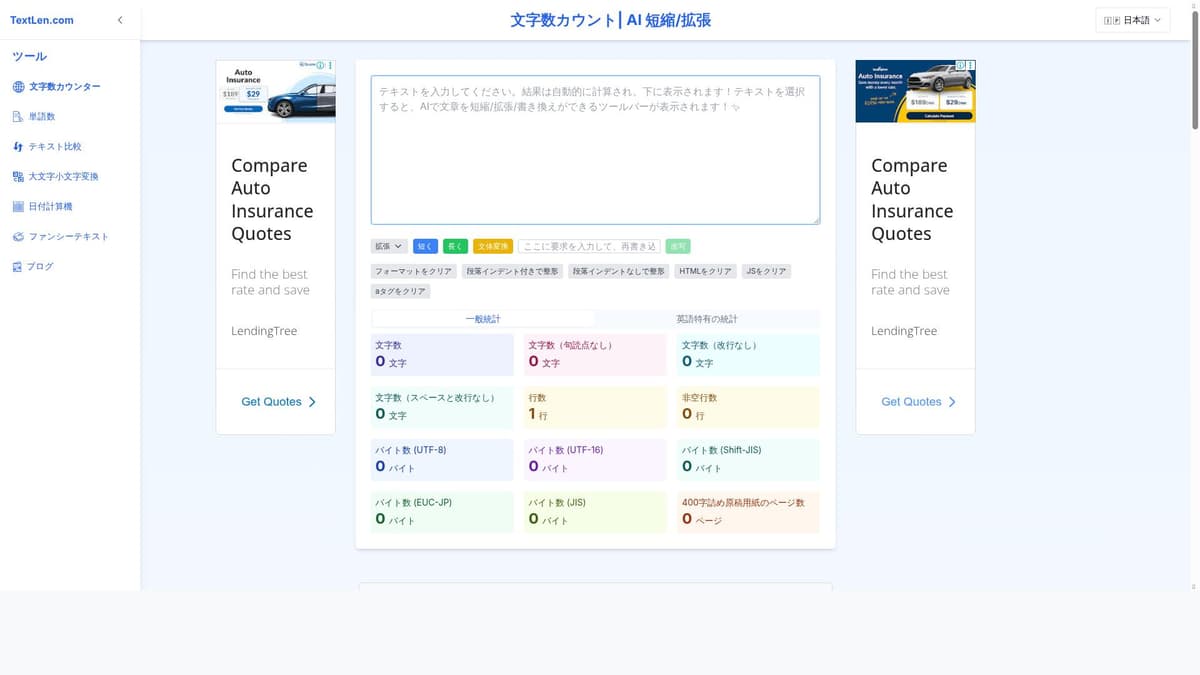This screenshot has width=1200, height=675.
Task: Click the calendar icon for 日付計算機
Action: point(18,207)
